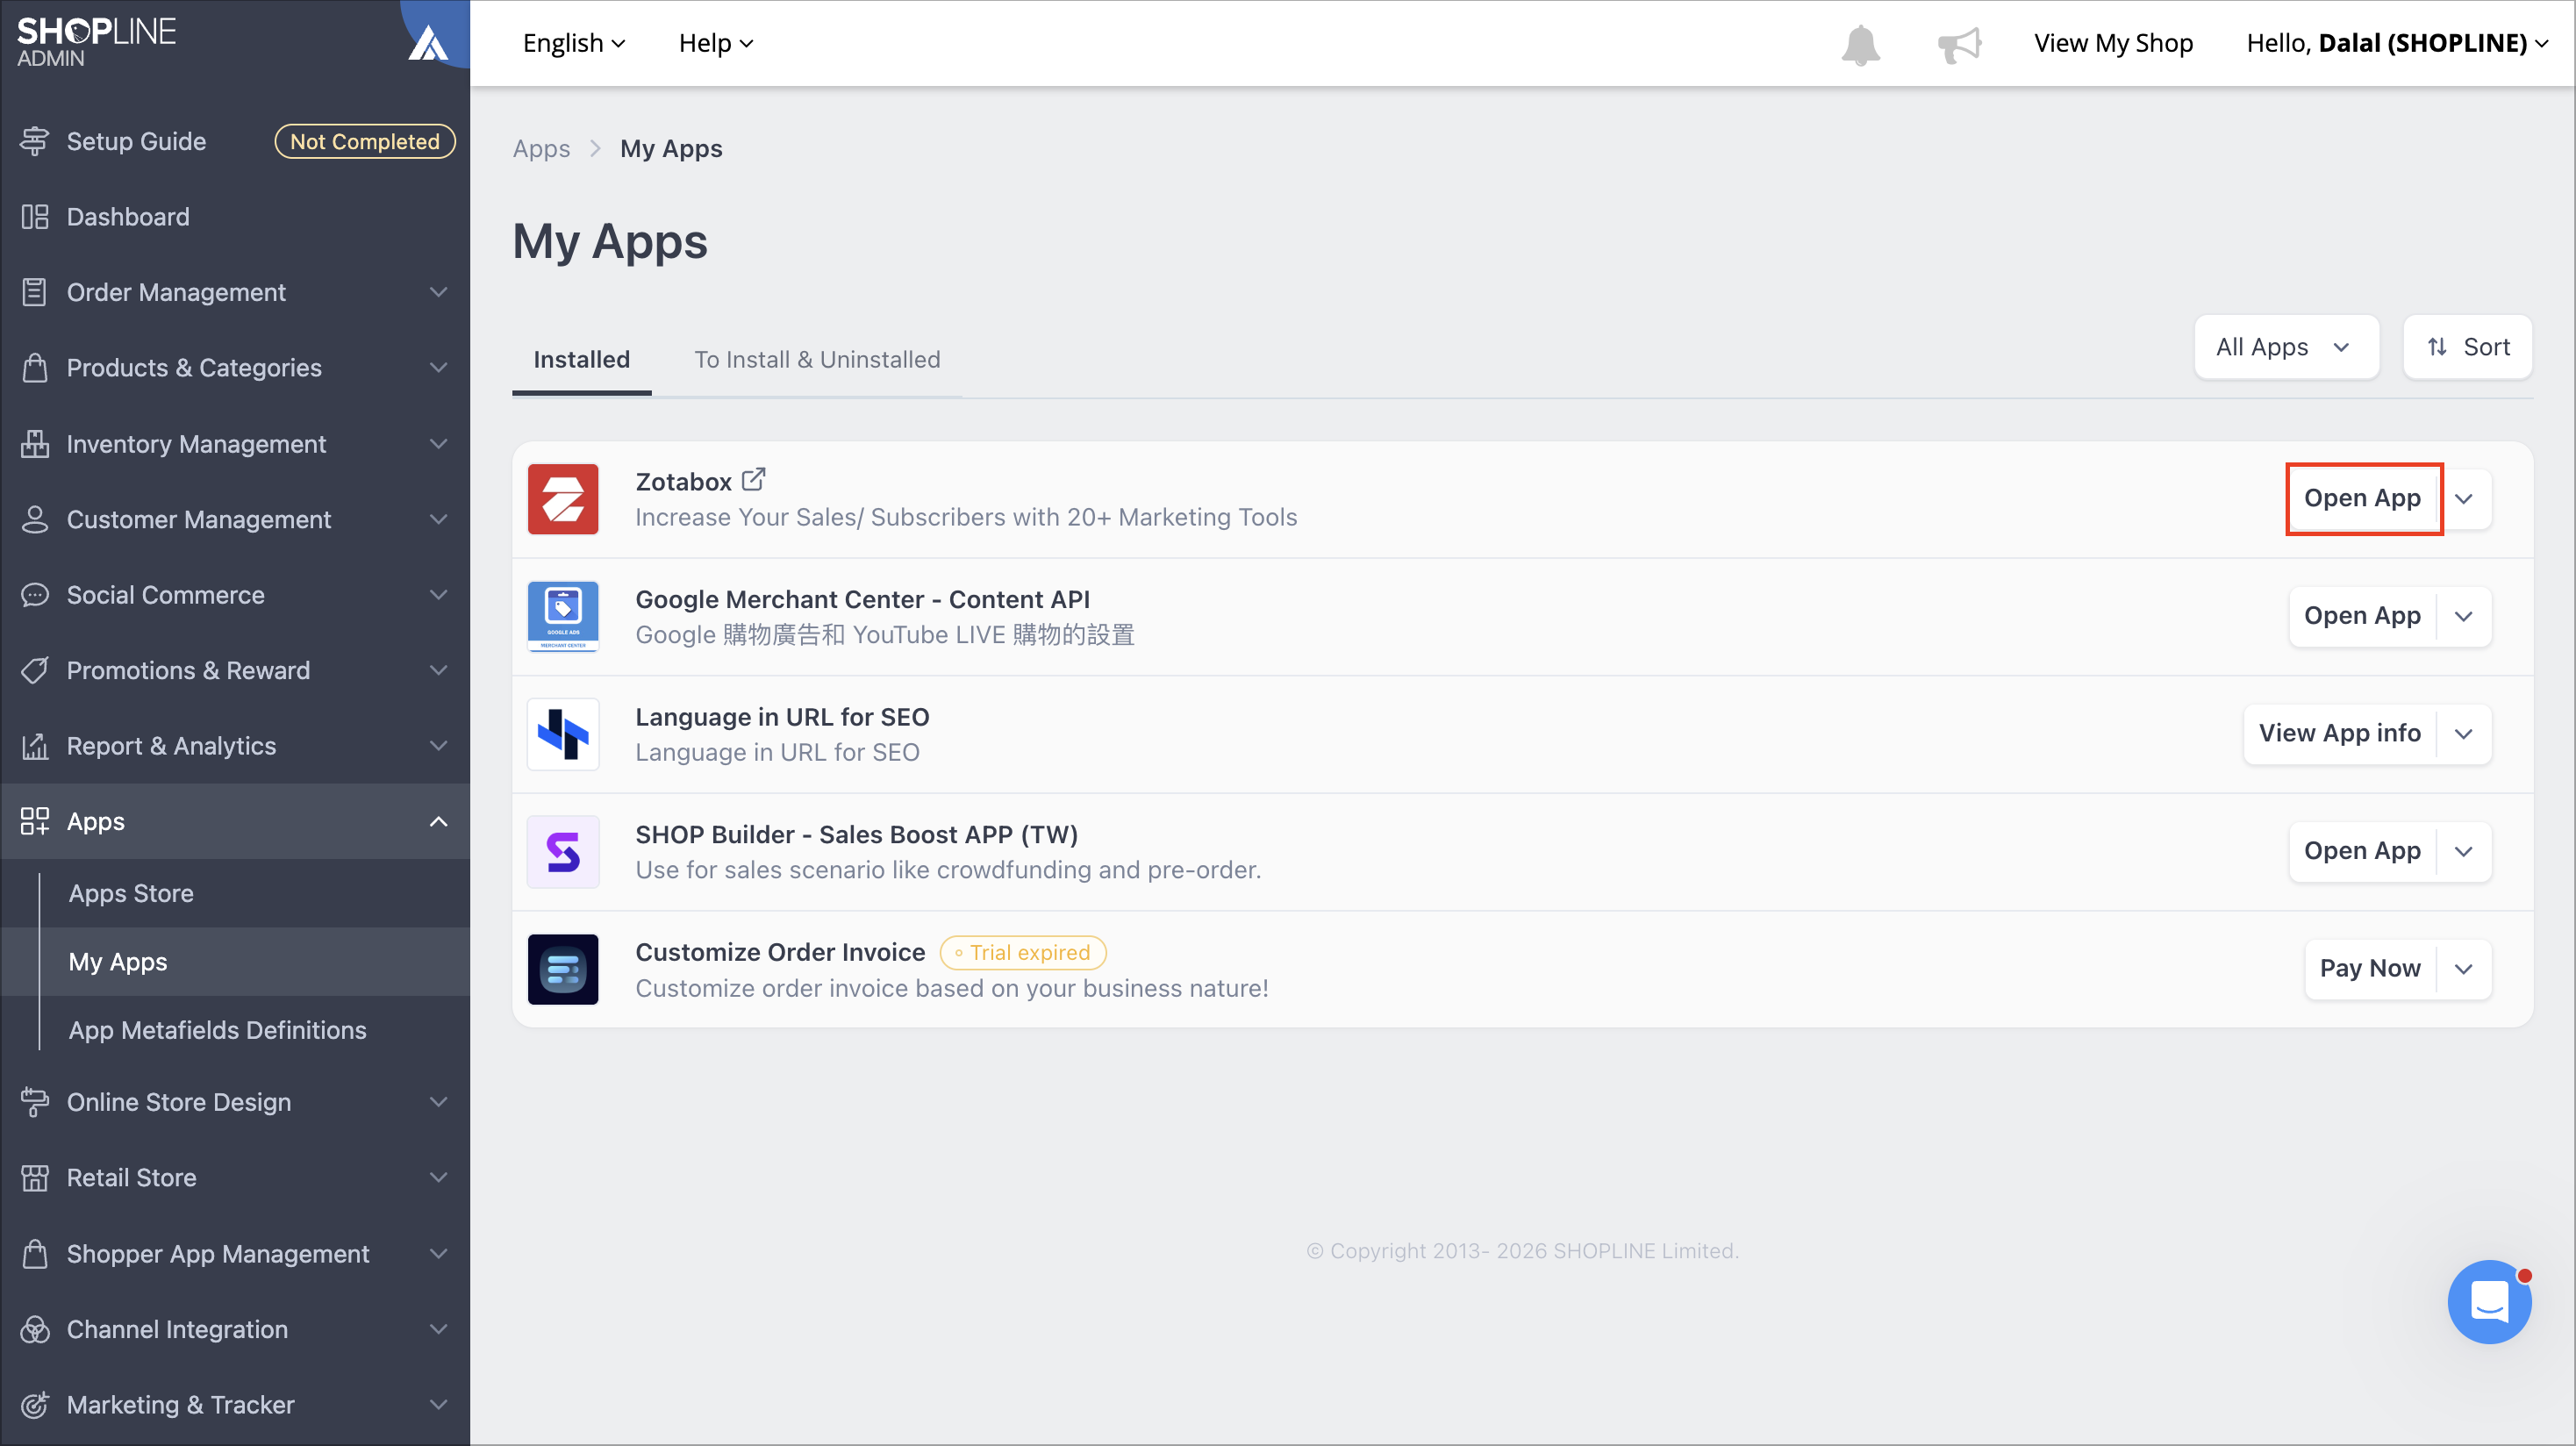Click the Trial expired badge

point(1022,953)
